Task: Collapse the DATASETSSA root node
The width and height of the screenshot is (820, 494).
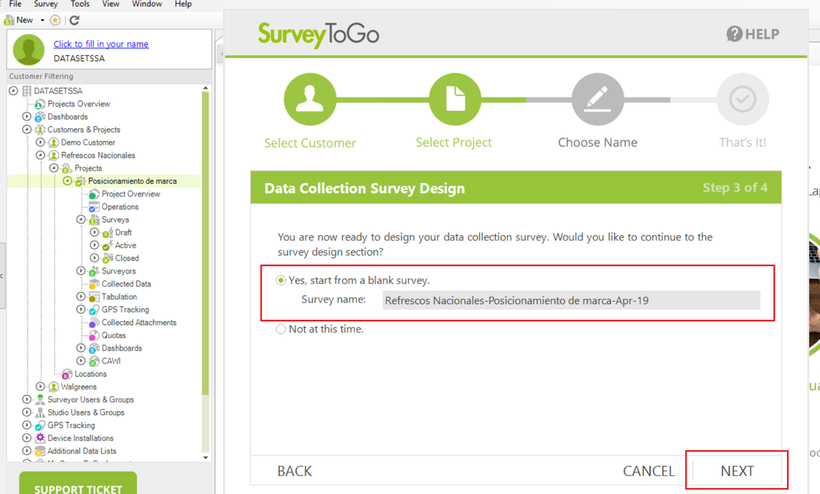Action: pyautogui.click(x=14, y=91)
